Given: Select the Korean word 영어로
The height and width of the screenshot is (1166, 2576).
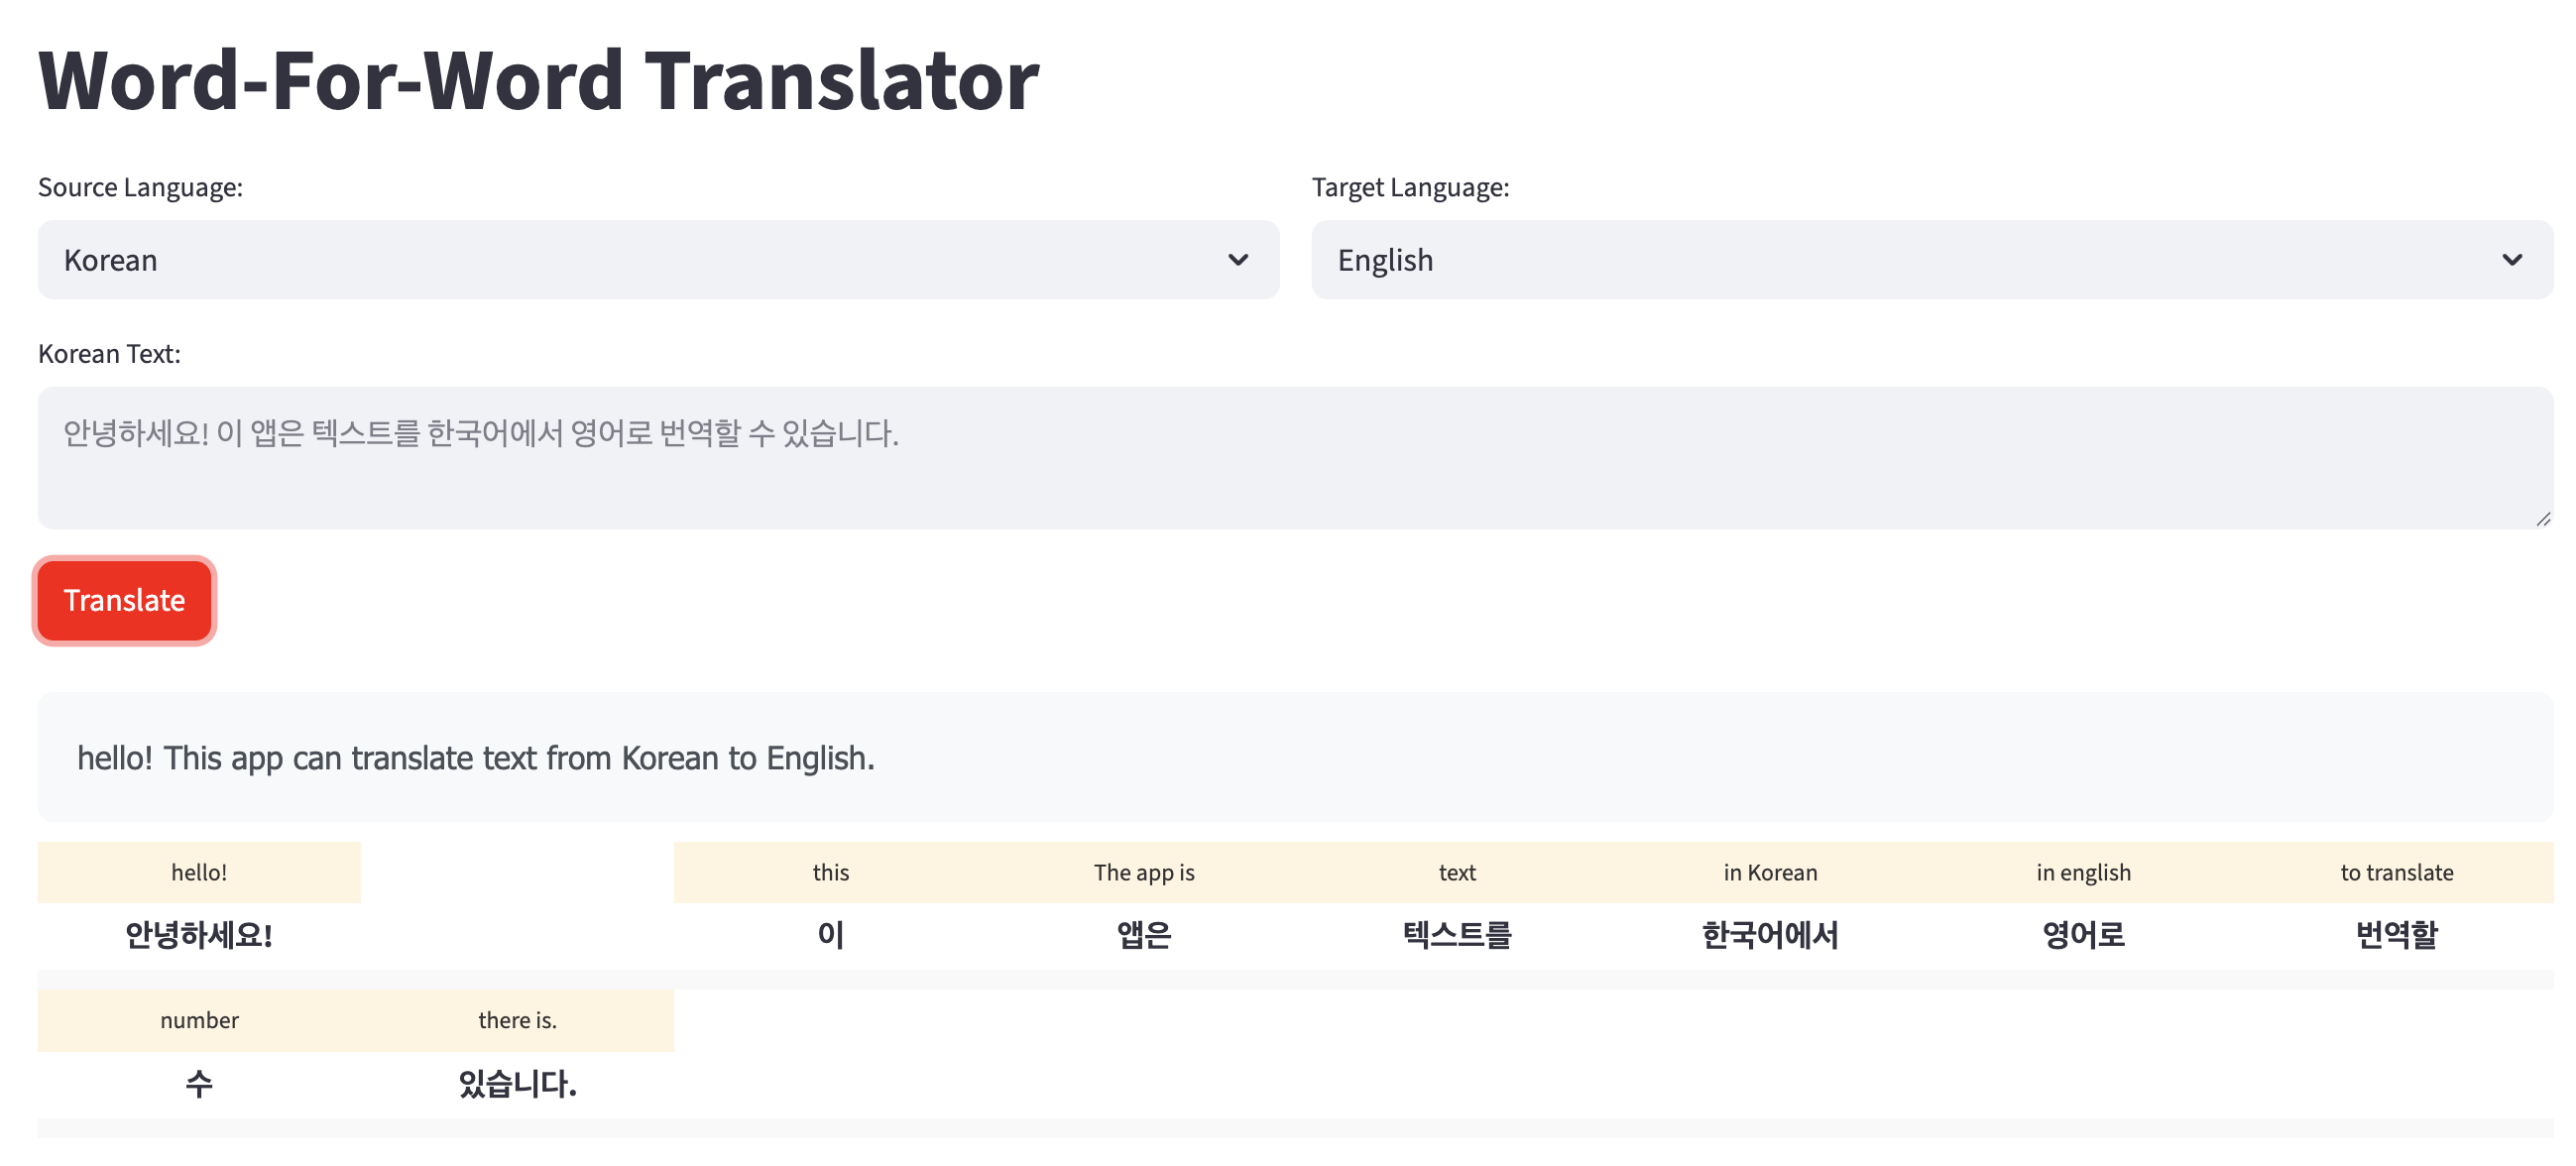Looking at the screenshot, I should tap(2083, 935).
